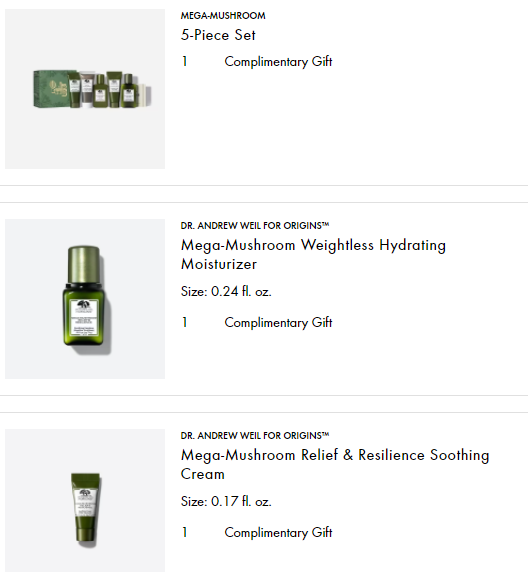528x572 pixels.
Task: Click the MEGA-MUSHROOM brand label
Action: click(x=223, y=16)
